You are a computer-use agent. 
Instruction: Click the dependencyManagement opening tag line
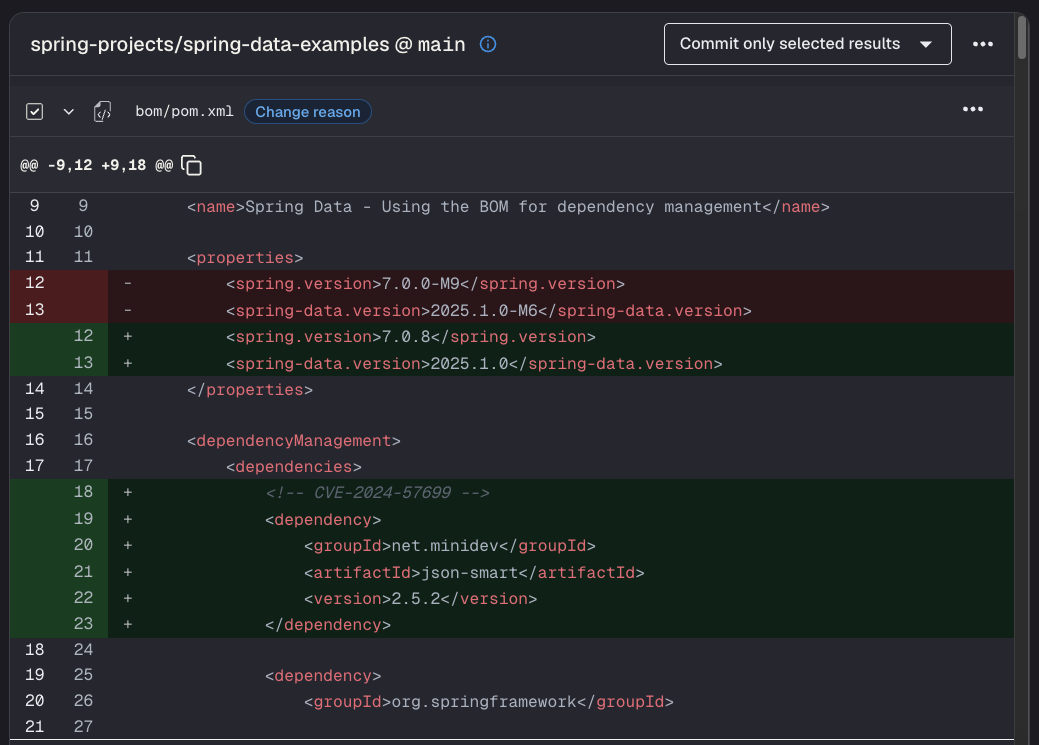[512, 440]
